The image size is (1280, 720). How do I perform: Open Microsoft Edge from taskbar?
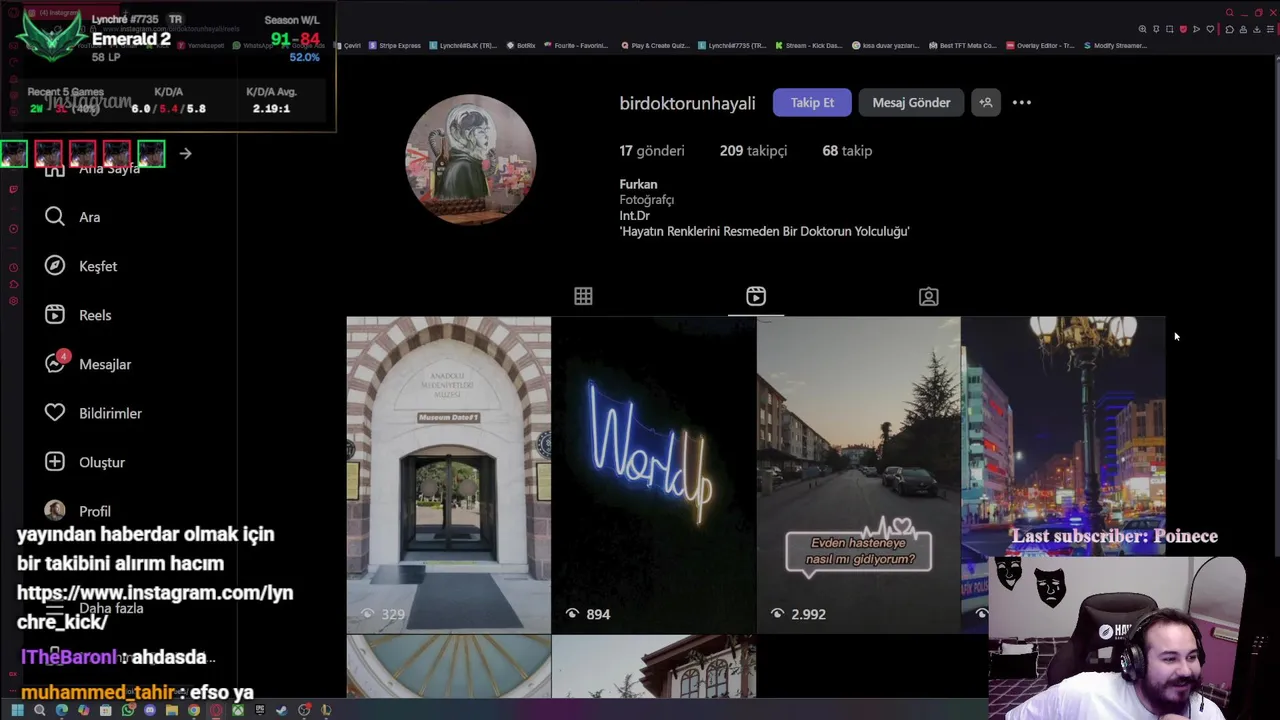[x=62, y=710]
